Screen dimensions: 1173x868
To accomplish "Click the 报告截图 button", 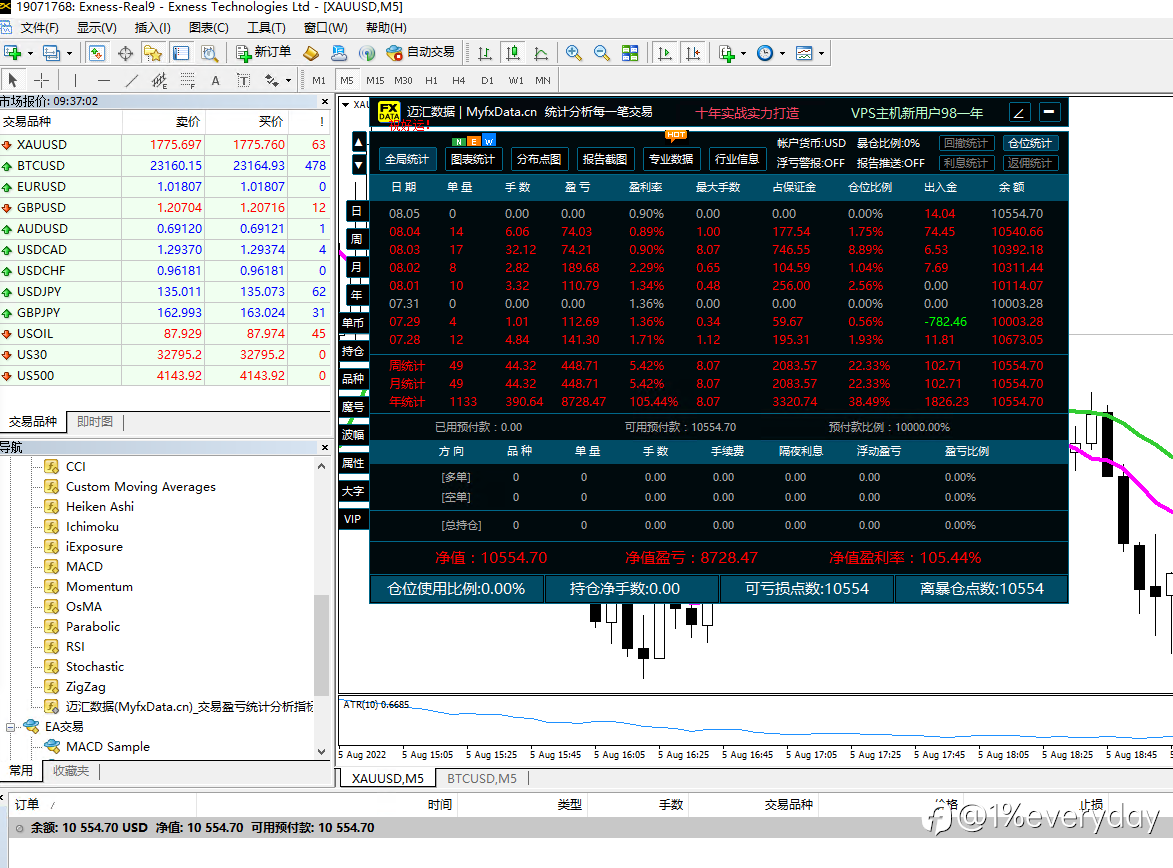I will pos(604,159).
